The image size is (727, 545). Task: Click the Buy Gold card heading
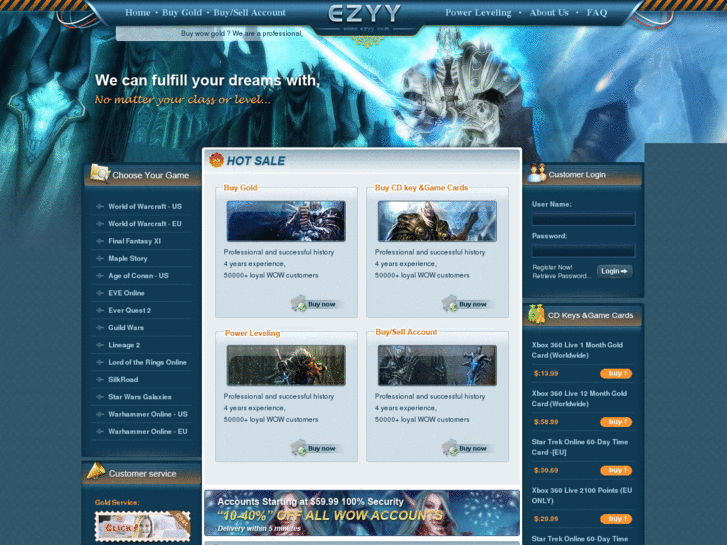pyautogui.click(x=240, y=187)
